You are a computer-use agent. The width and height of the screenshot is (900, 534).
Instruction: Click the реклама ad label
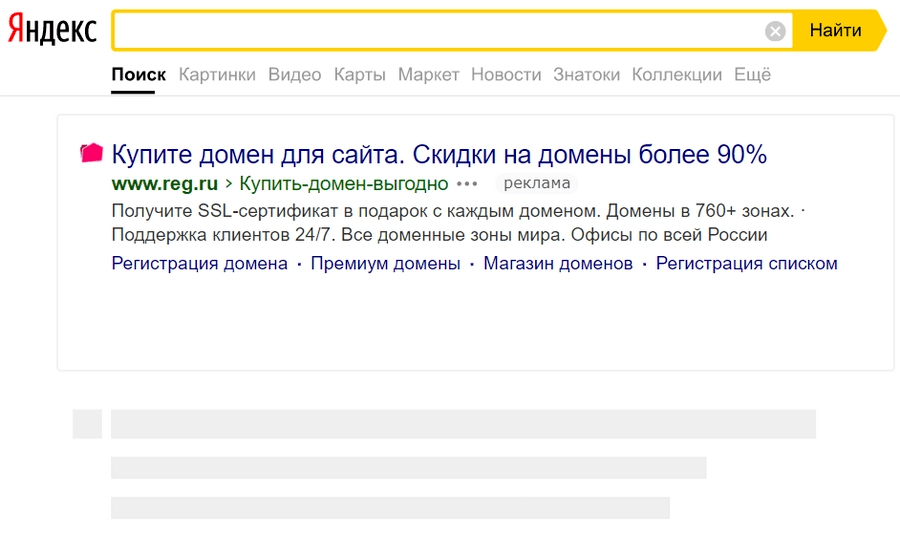[x=537, y=183]
